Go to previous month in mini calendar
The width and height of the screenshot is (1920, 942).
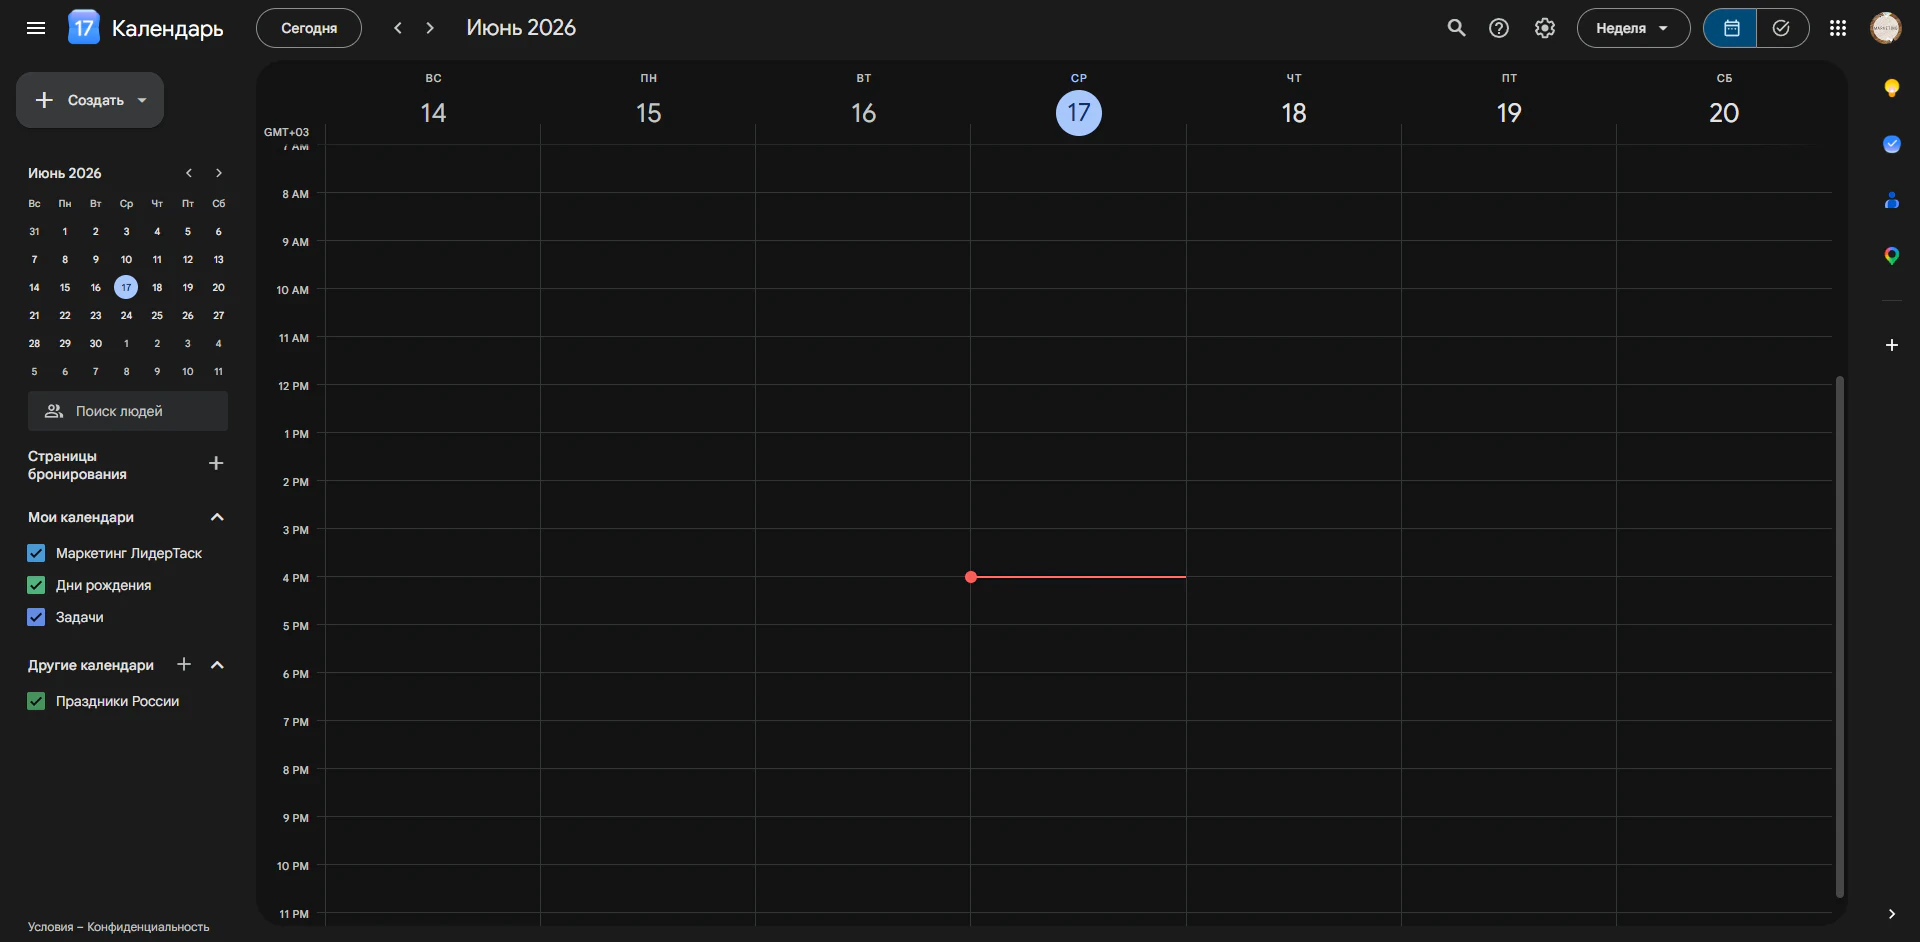[x=188, y=173]
